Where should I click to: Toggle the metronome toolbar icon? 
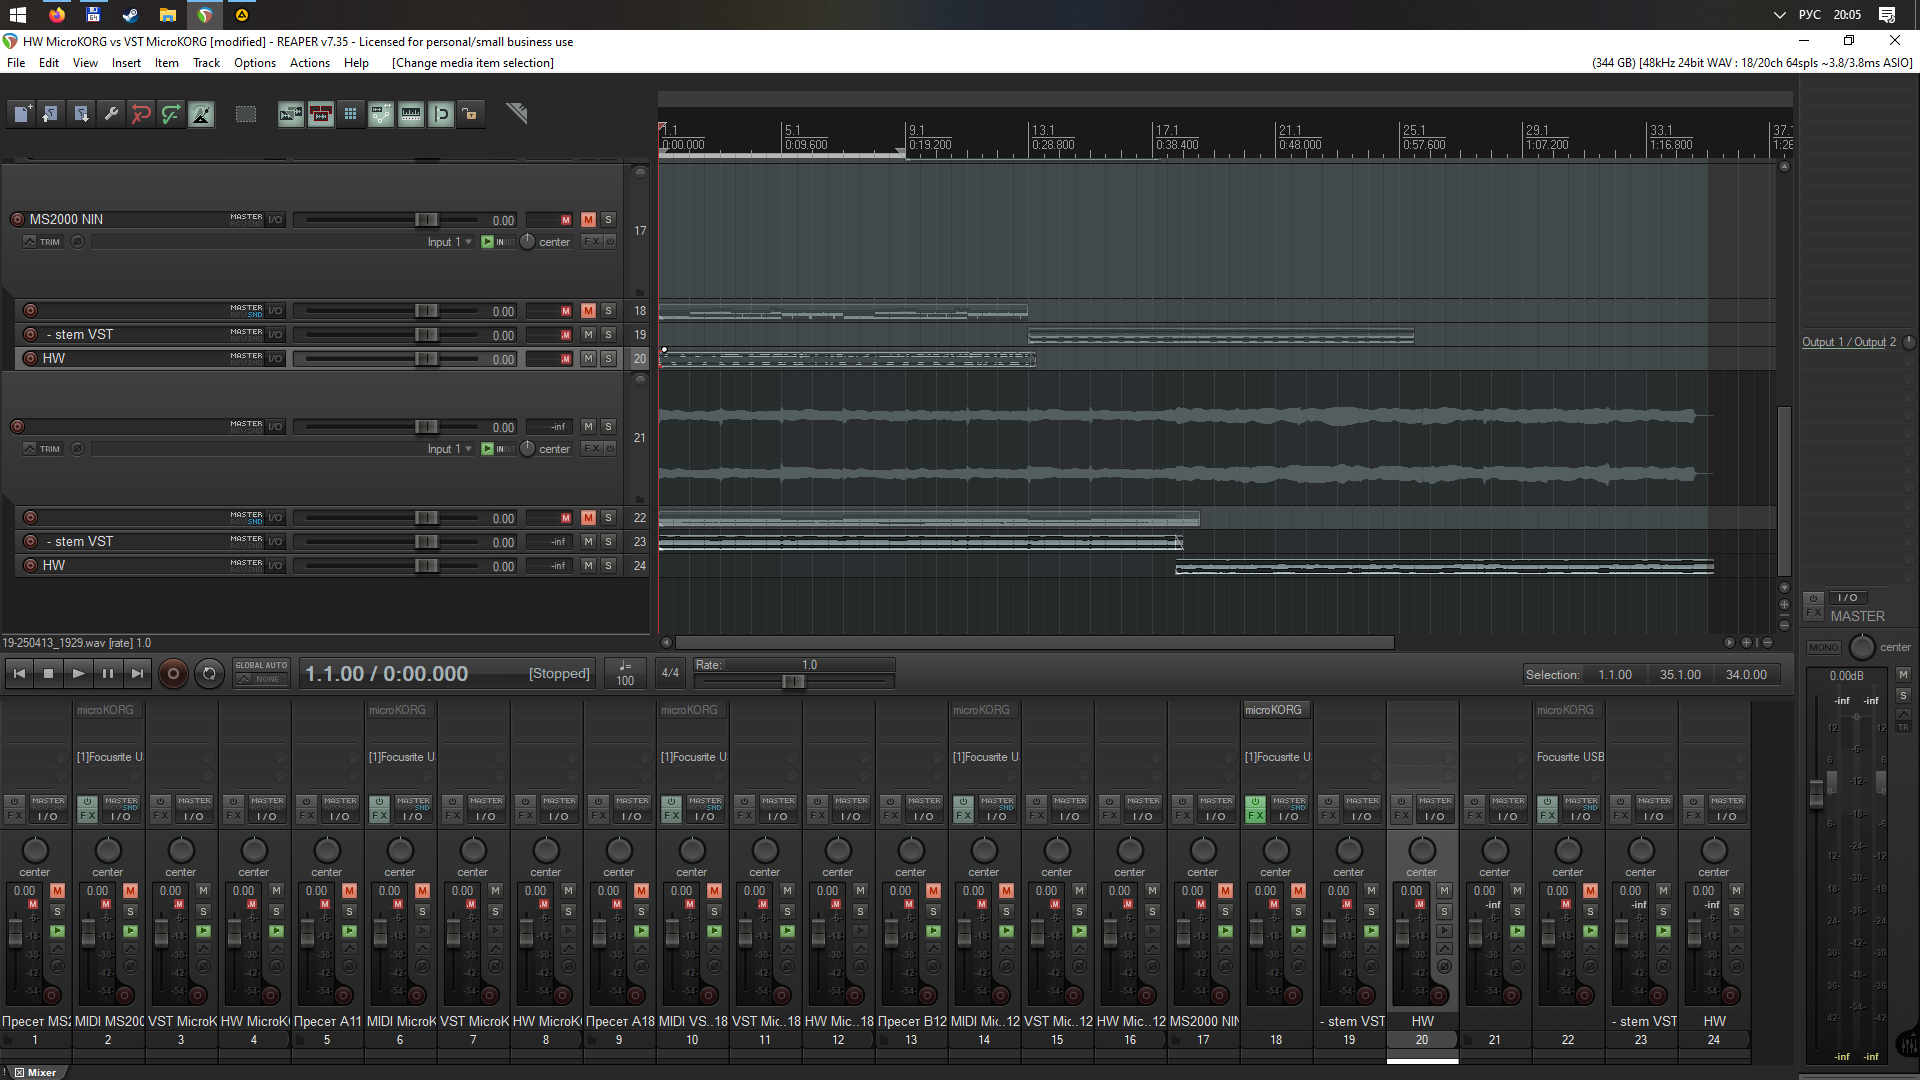(201, 114)
